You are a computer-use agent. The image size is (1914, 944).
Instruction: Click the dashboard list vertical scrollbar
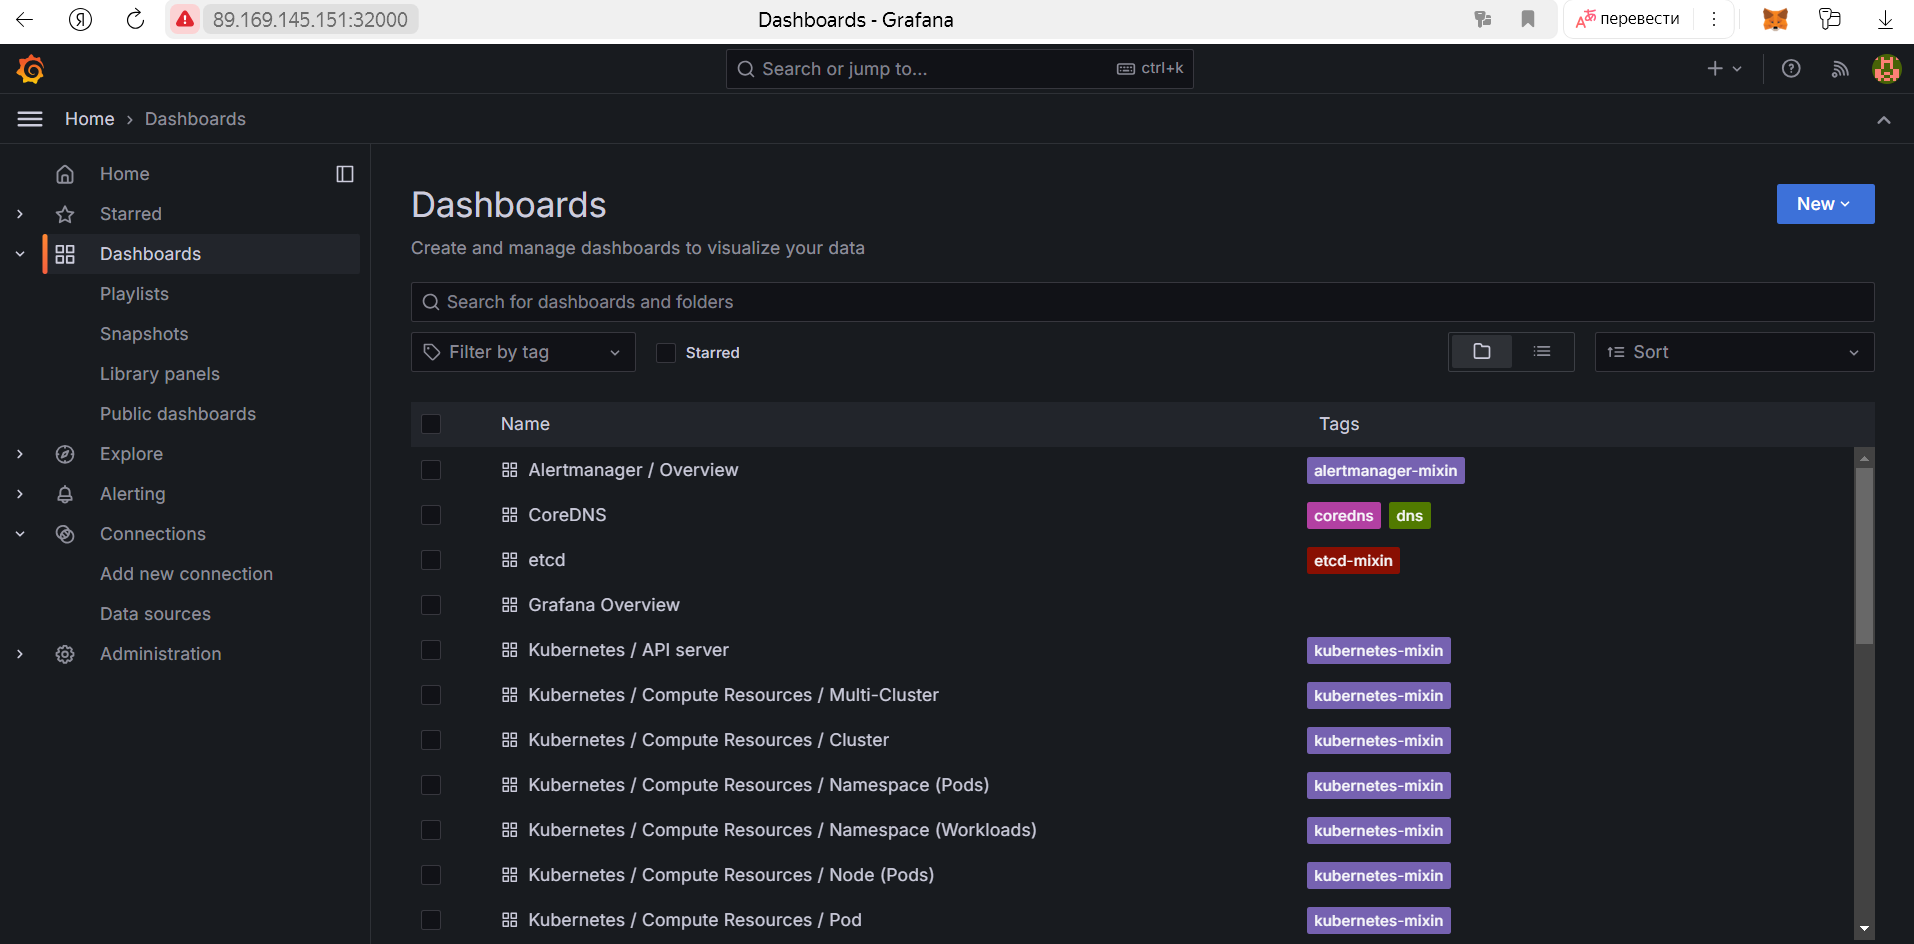click(x=1864, y=556)
